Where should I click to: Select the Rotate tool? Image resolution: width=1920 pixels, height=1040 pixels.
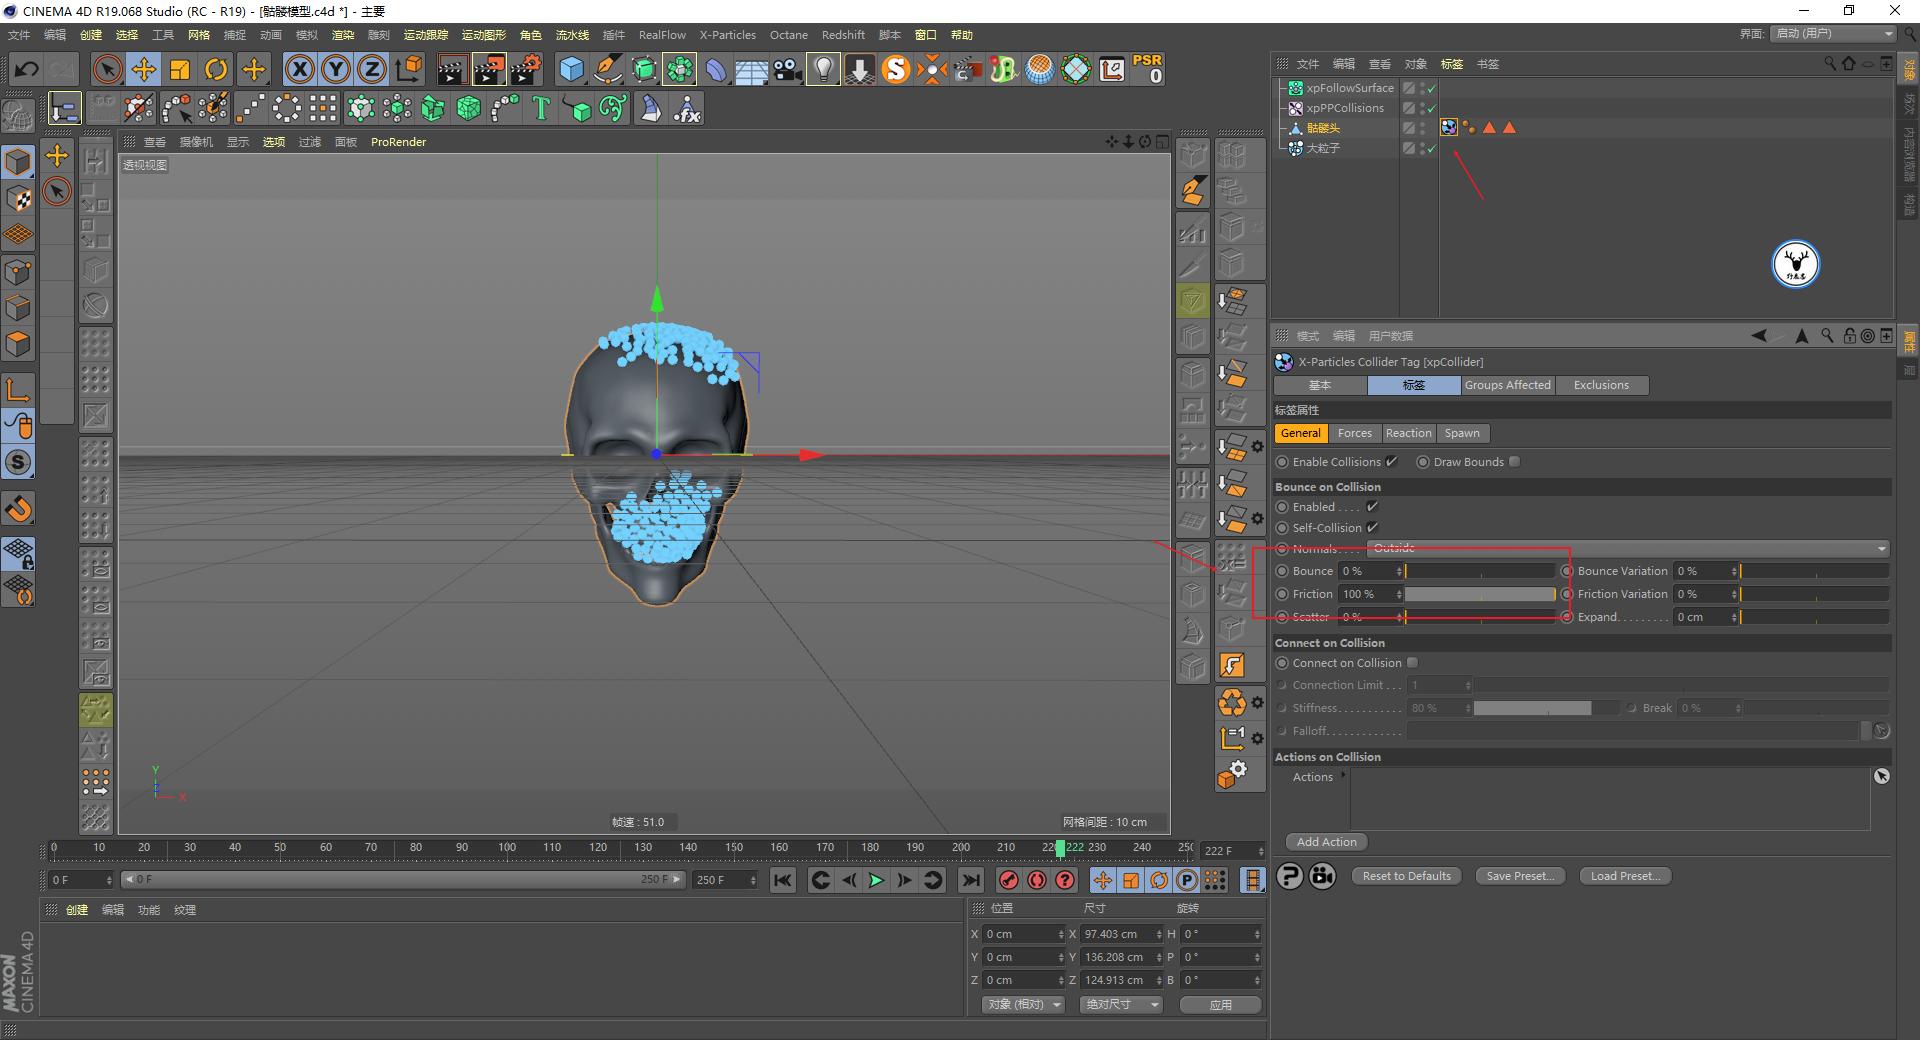(x=216, y=69)
